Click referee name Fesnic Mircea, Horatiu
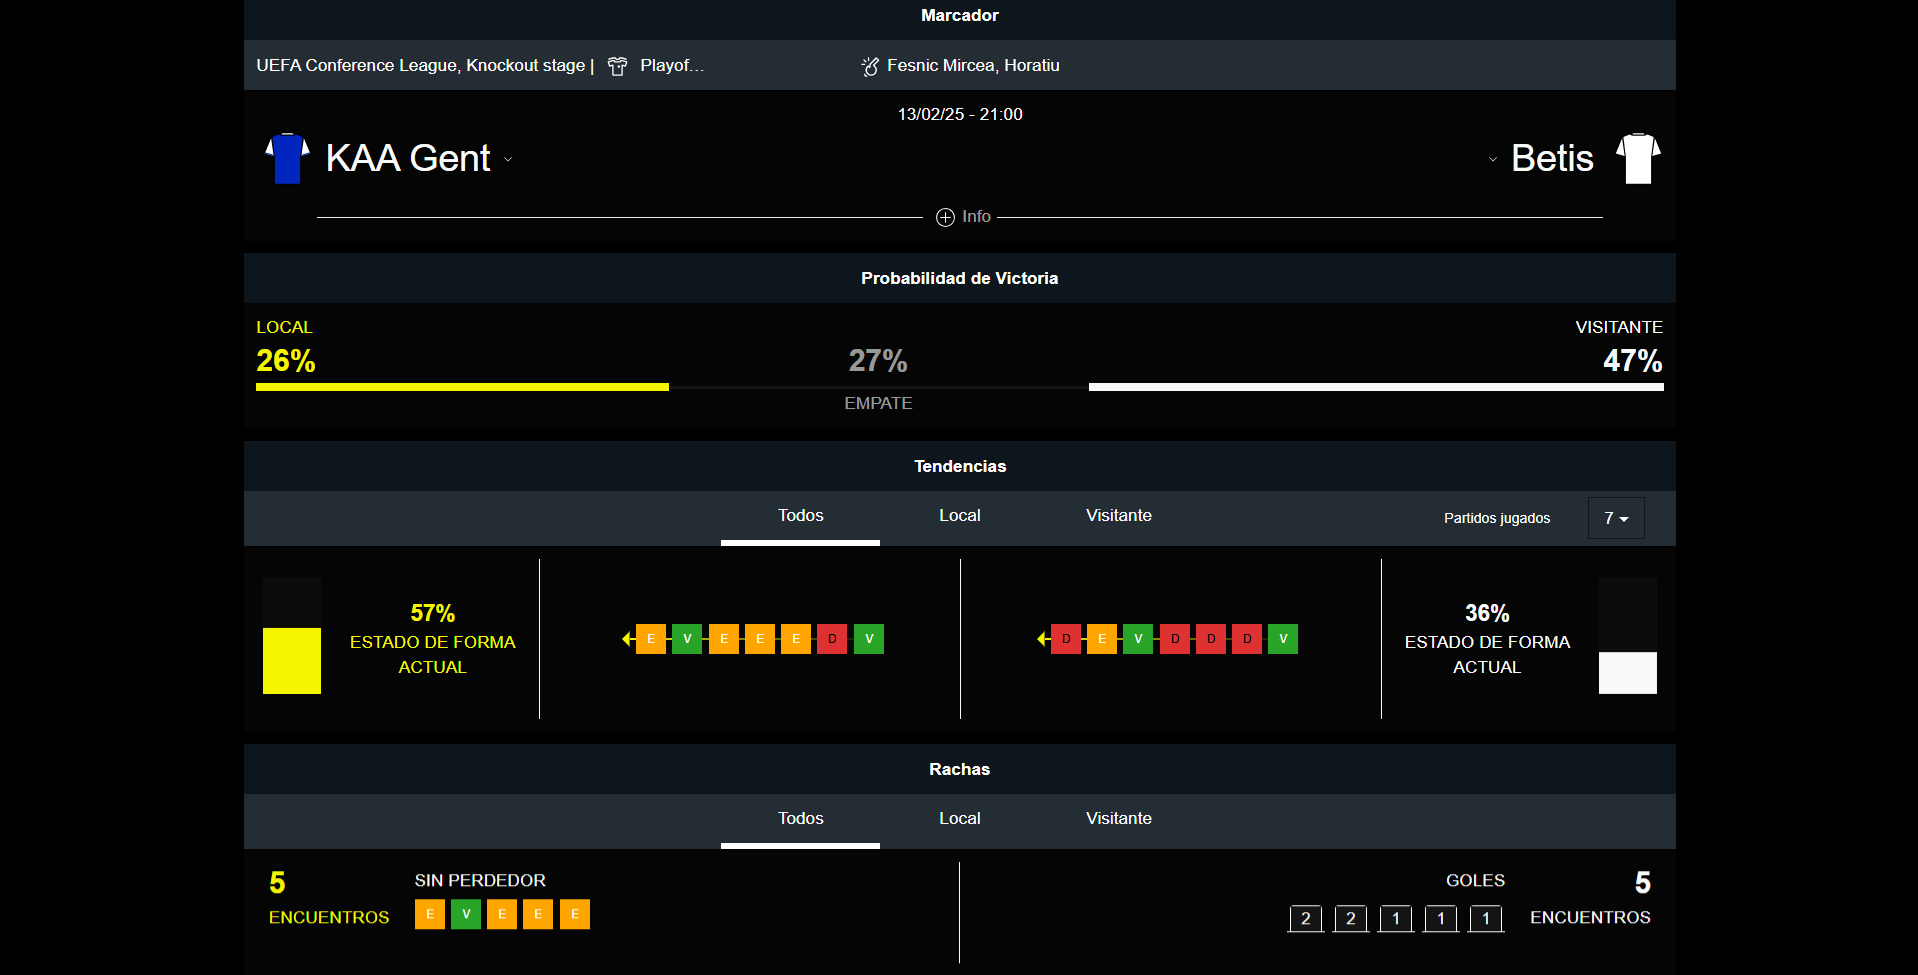 (x=972, y=66)
